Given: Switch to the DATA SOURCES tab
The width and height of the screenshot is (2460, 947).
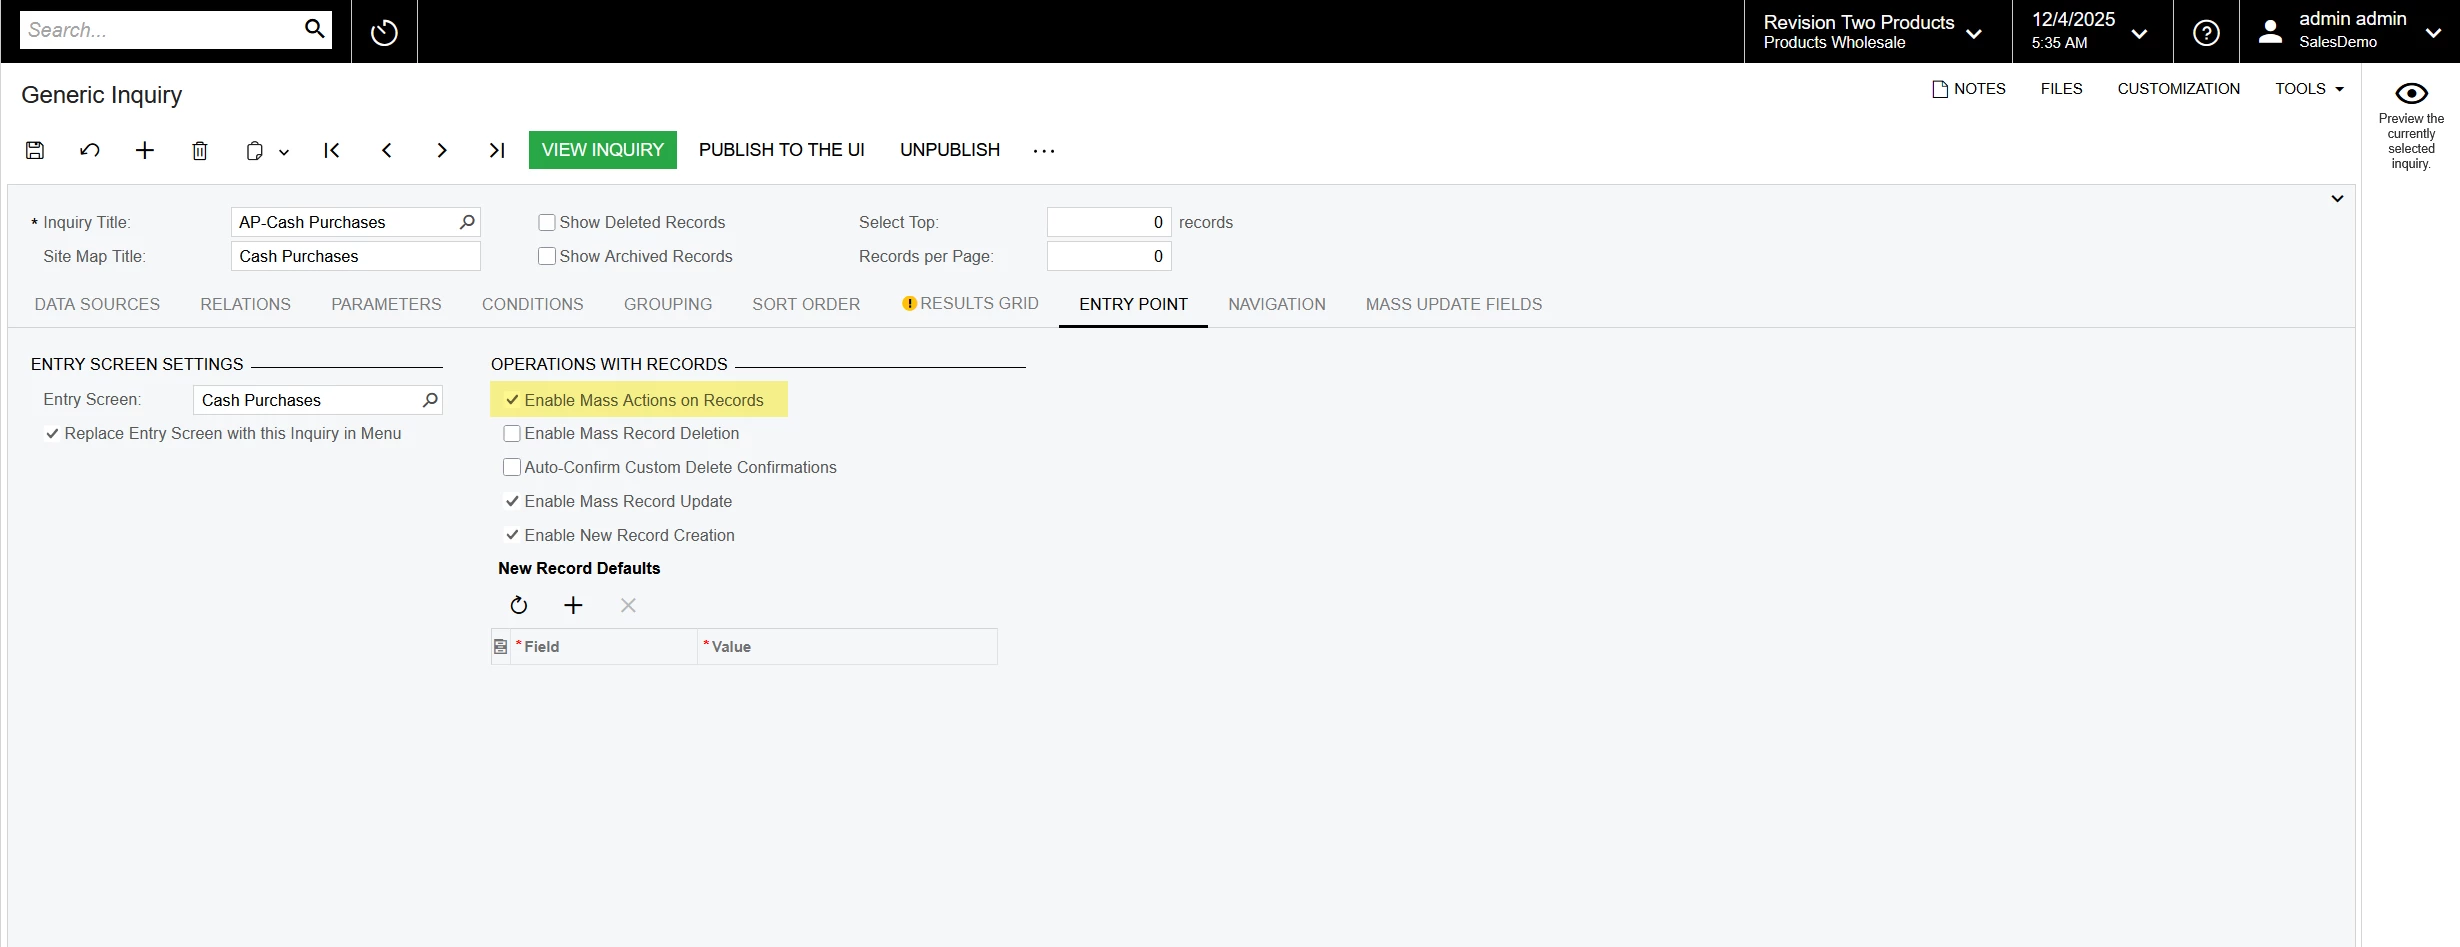Looking at the screenshot, I should 97,304.
